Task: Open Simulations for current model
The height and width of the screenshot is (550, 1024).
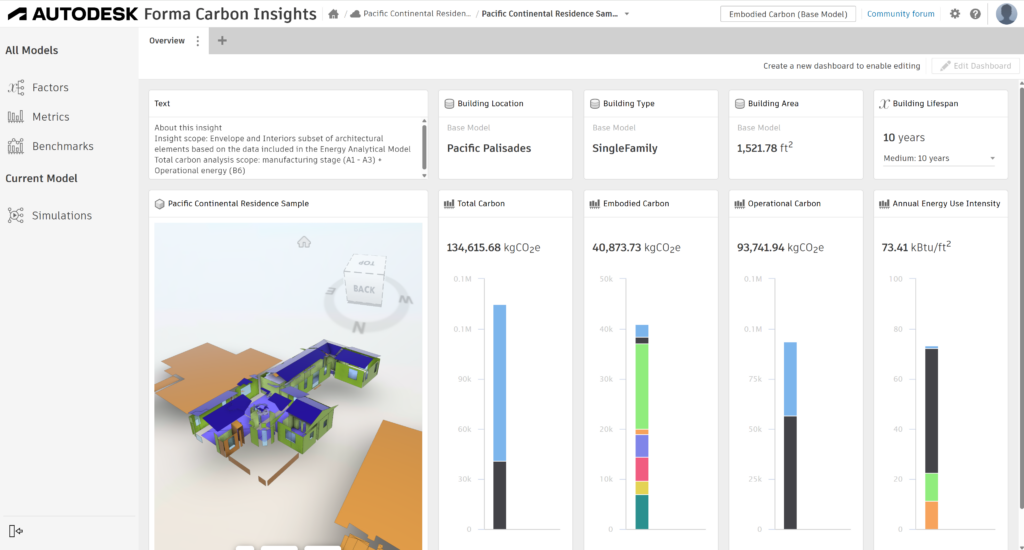Action: click(61, 215)
